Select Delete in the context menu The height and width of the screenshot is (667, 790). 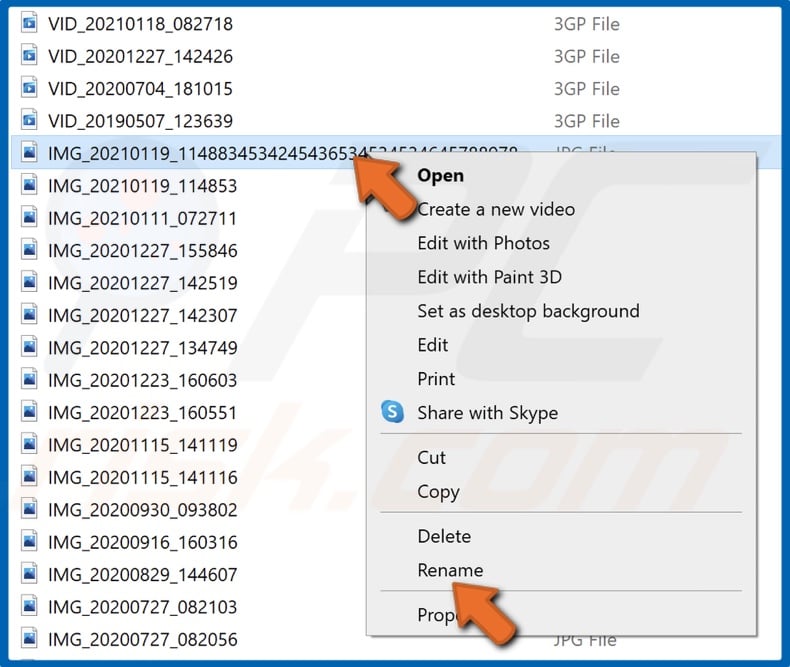click(444, 536)
